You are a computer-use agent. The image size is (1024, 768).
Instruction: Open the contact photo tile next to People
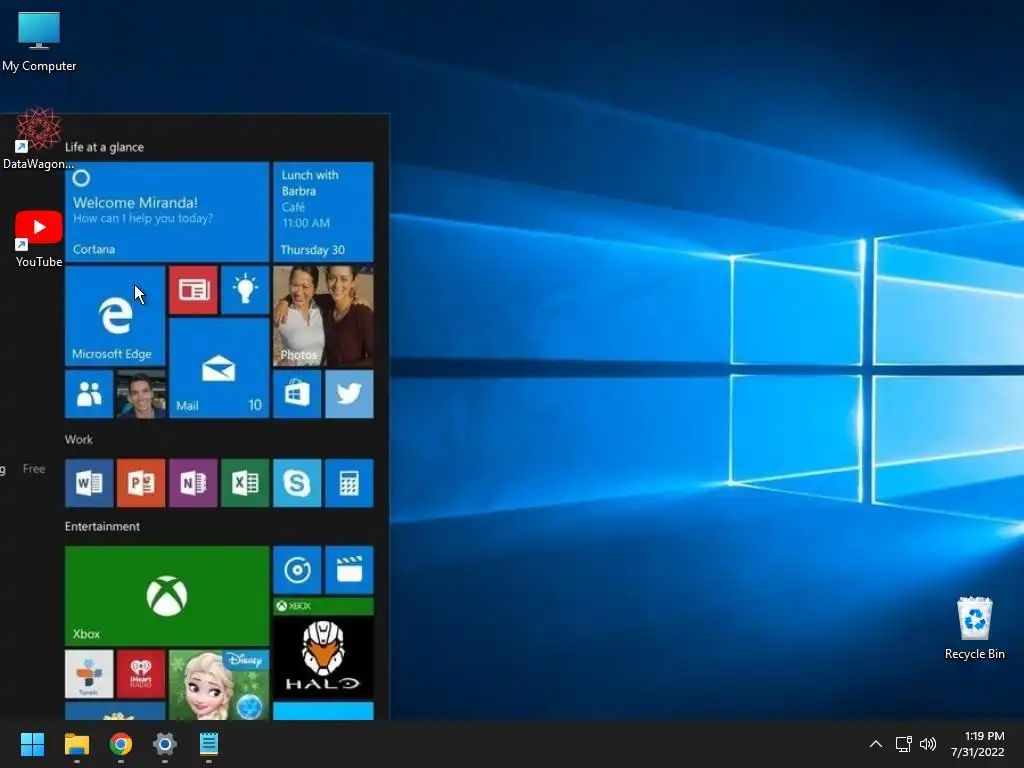[141, 394]
